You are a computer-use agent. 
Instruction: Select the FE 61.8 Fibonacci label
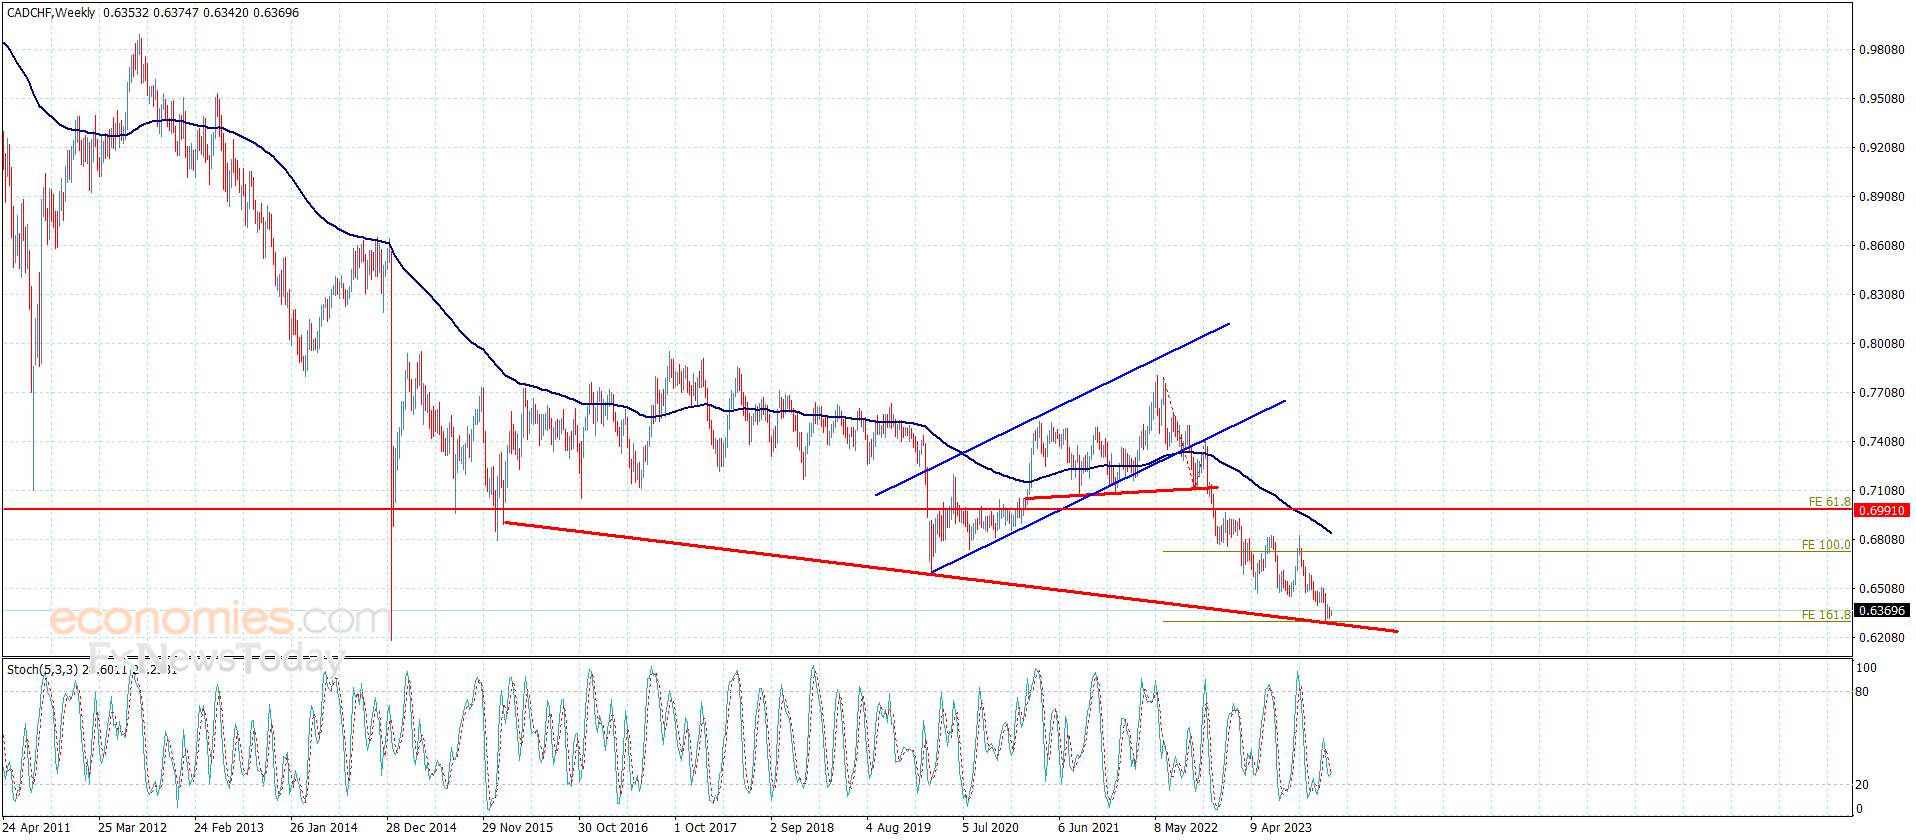[x=1829, y=502]
